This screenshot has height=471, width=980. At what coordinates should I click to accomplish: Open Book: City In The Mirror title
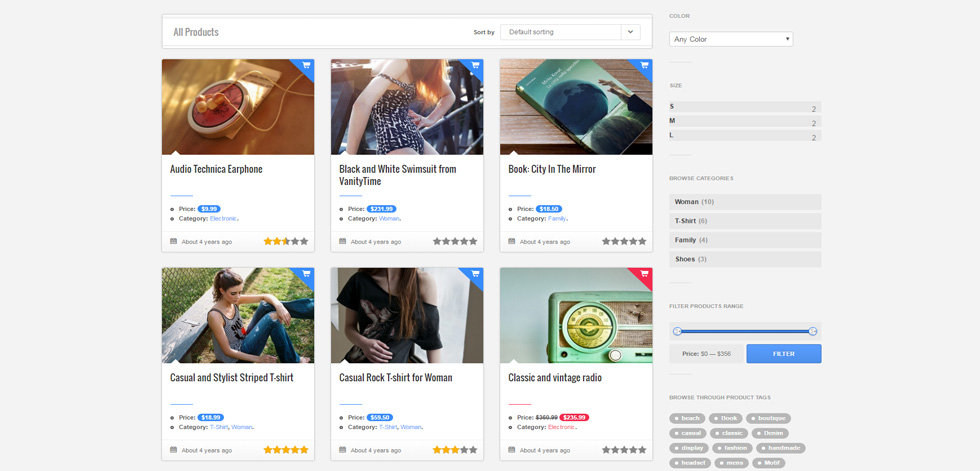click(552, 169)
